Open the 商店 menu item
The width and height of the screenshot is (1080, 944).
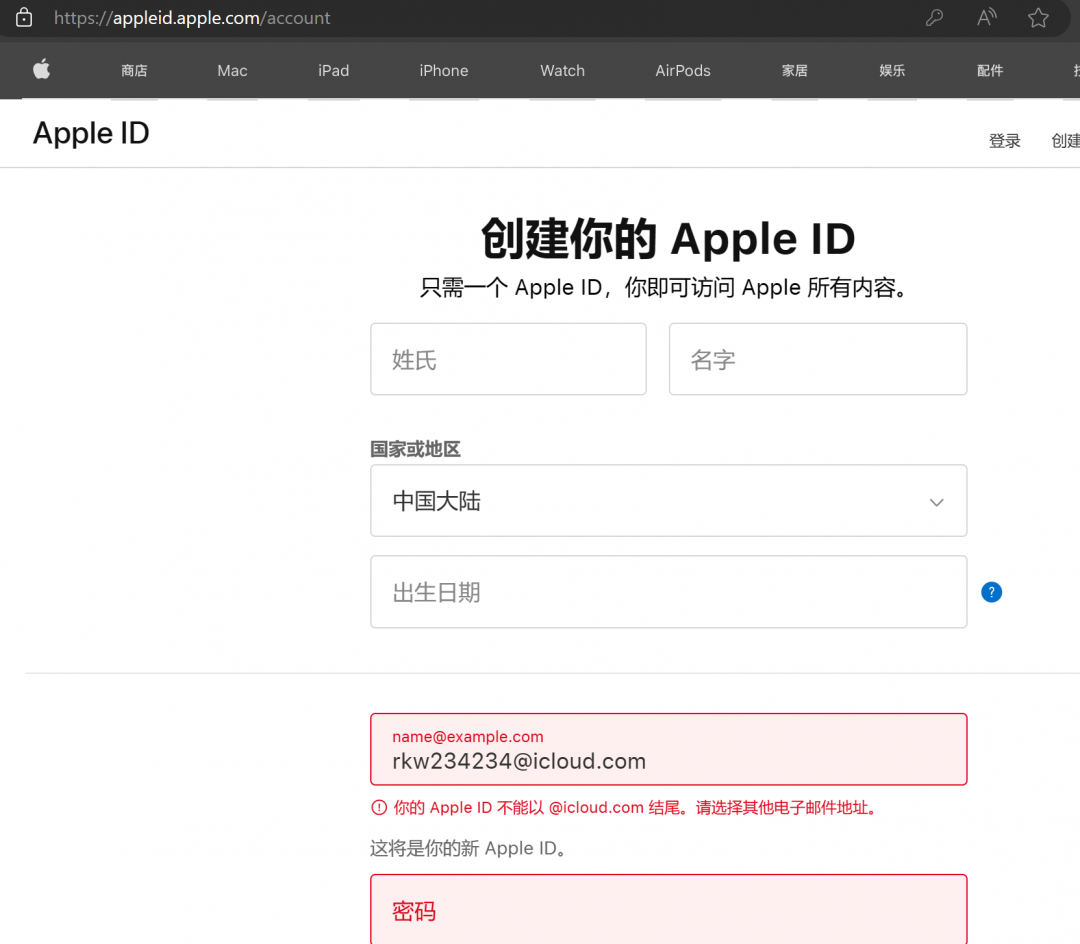(134, 70)
